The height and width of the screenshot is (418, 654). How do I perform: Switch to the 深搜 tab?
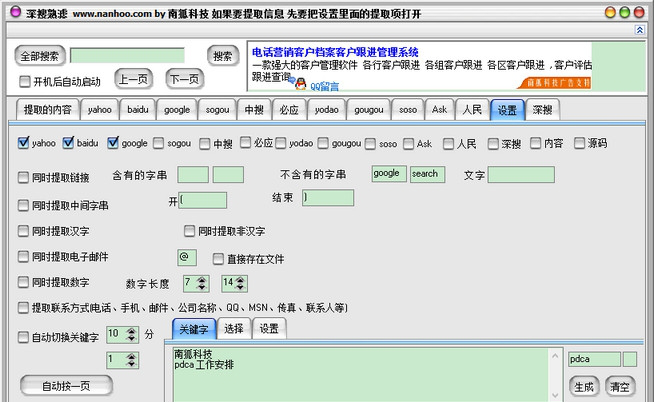542,110
